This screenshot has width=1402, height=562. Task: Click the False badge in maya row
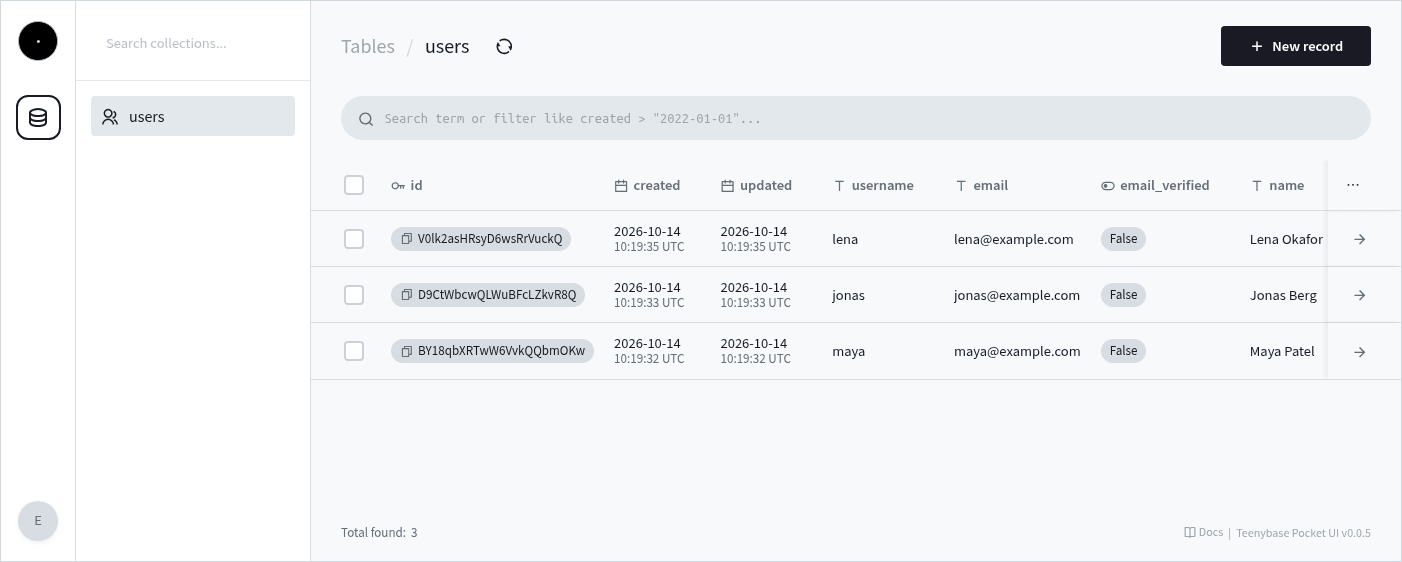(x=1123, y=351)
